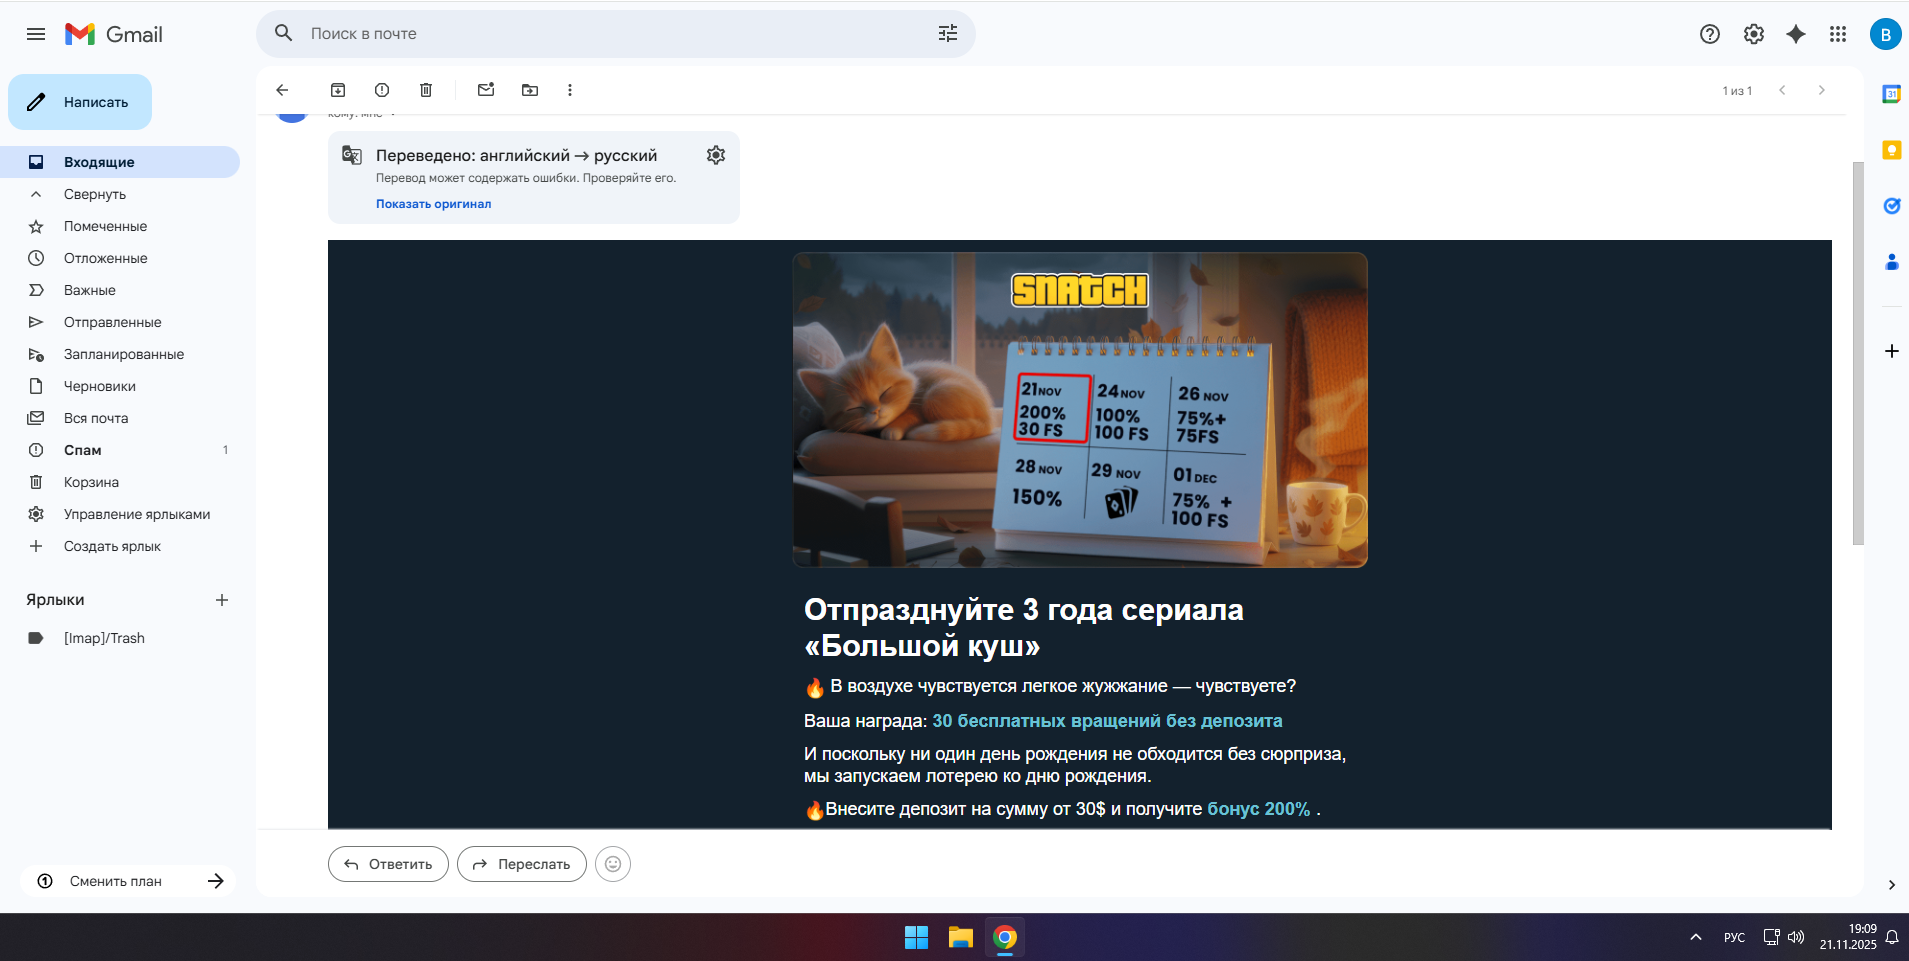Delete the email with the trash icon
This screenshot has height=961, width=1909.
[x=426, y=90]
